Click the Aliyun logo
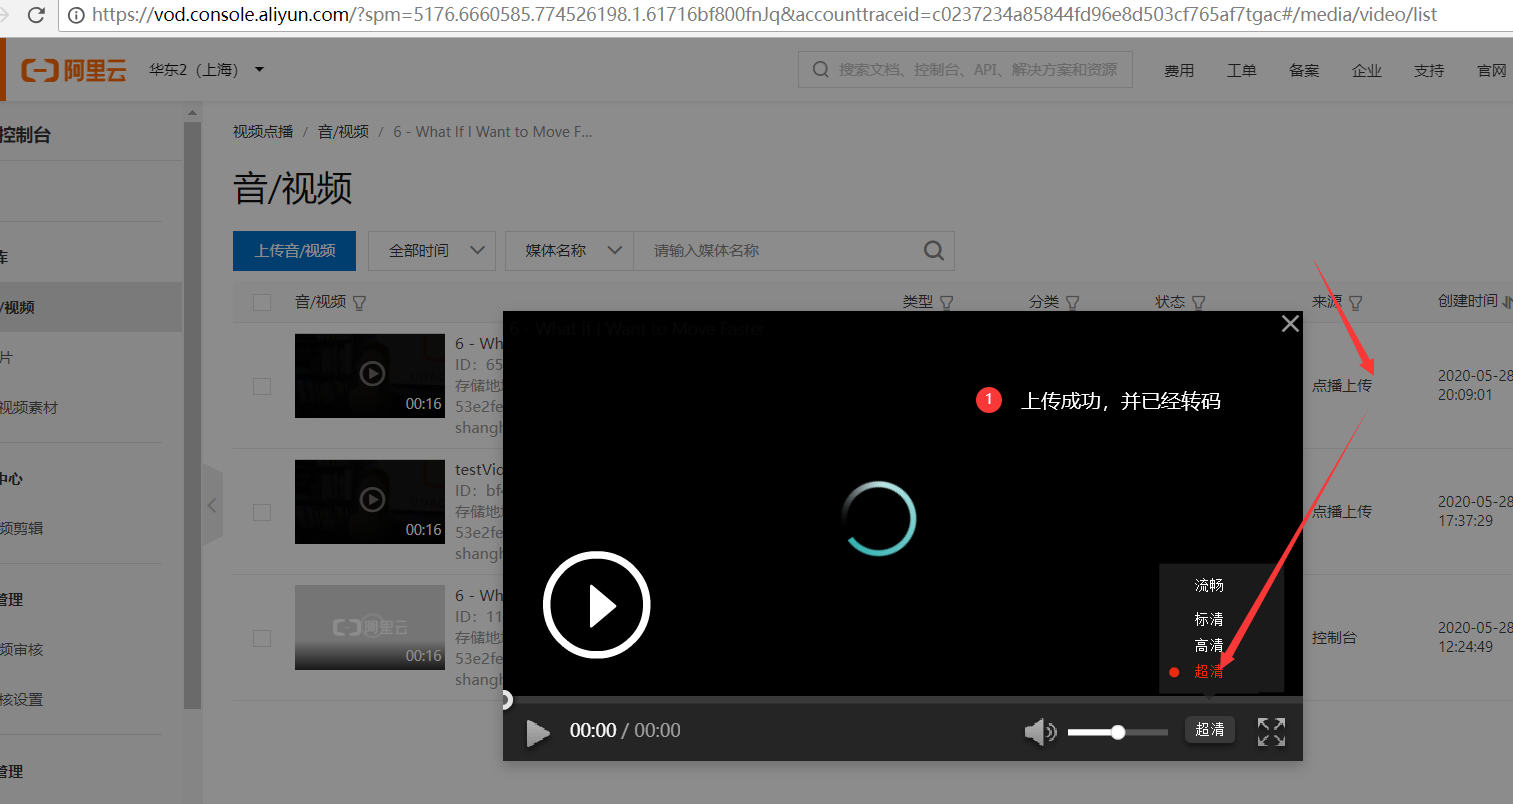 (x=74, y=70)
